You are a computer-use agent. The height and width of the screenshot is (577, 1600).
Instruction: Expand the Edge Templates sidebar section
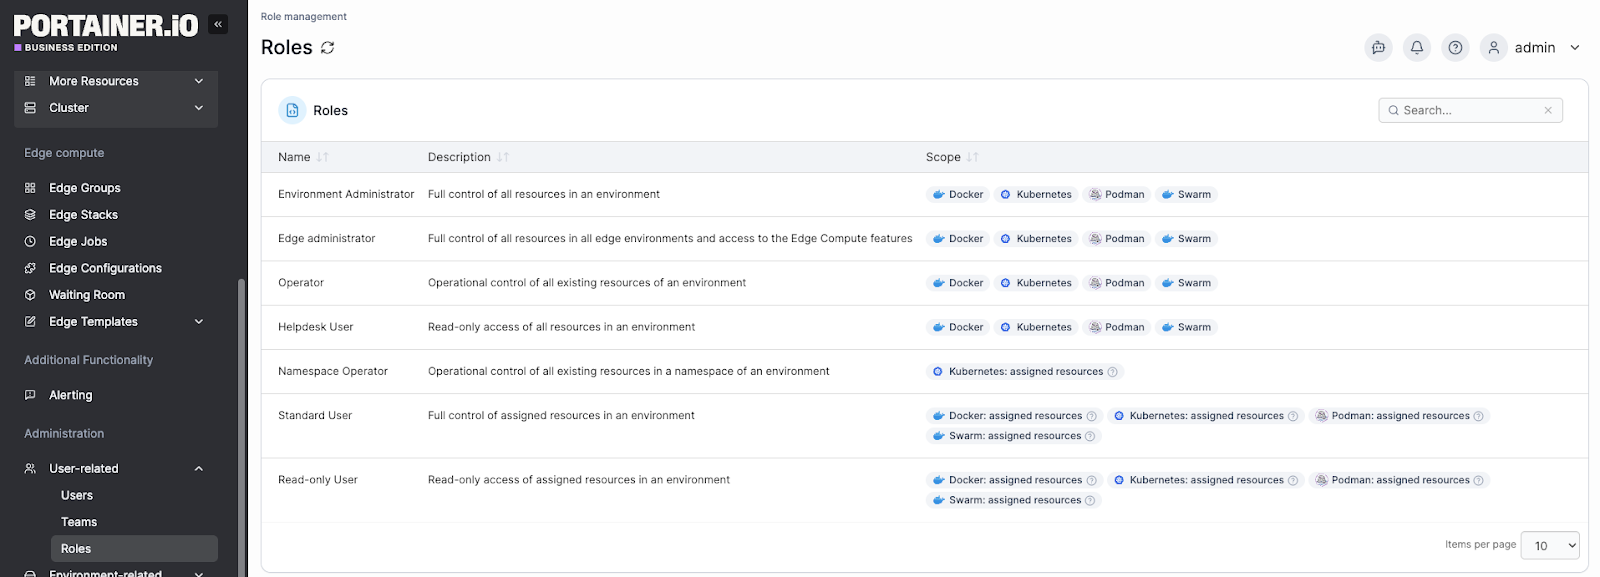tap(199, 322)
